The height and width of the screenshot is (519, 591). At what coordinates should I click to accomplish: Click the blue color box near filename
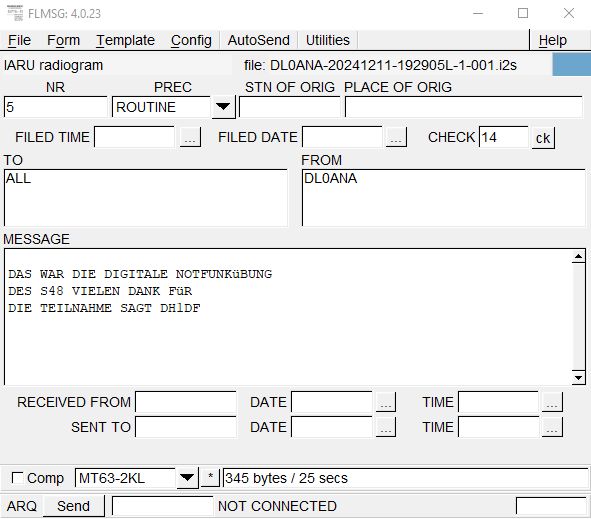pyautogui.click(x=571, y=64)
